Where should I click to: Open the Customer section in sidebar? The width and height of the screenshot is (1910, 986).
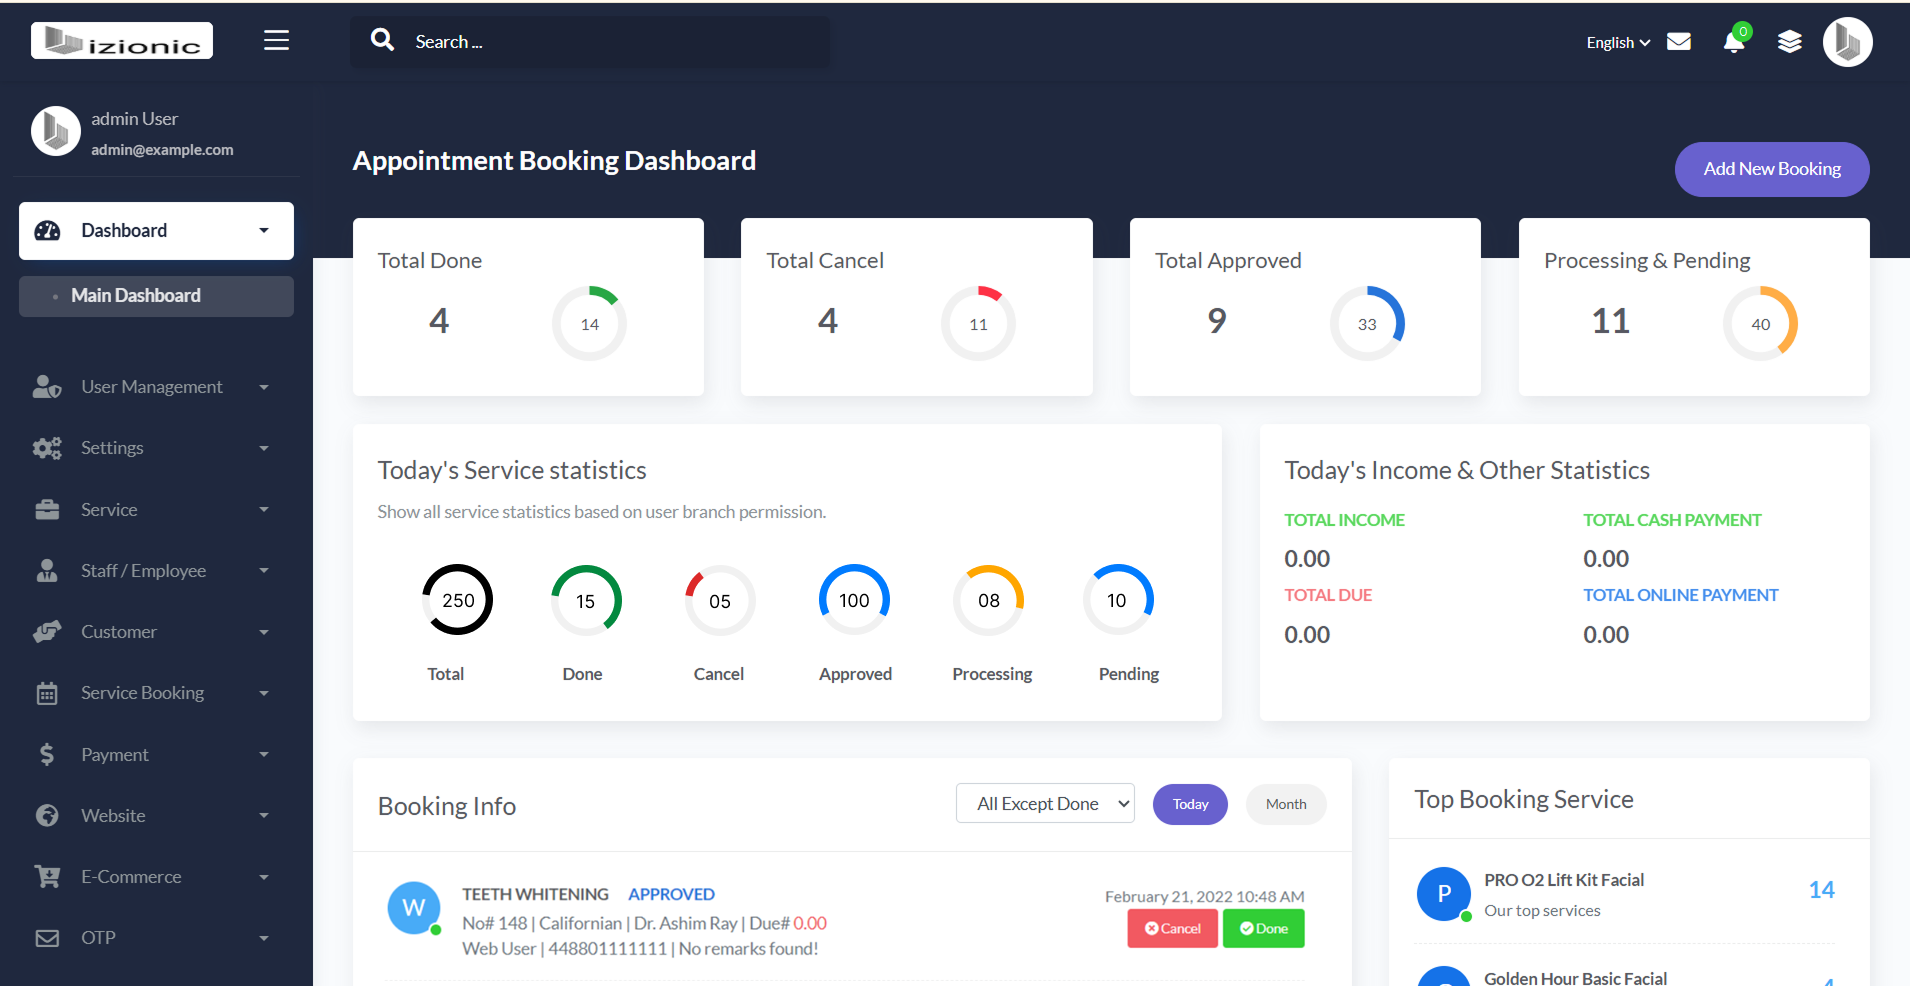pos(119,631)
